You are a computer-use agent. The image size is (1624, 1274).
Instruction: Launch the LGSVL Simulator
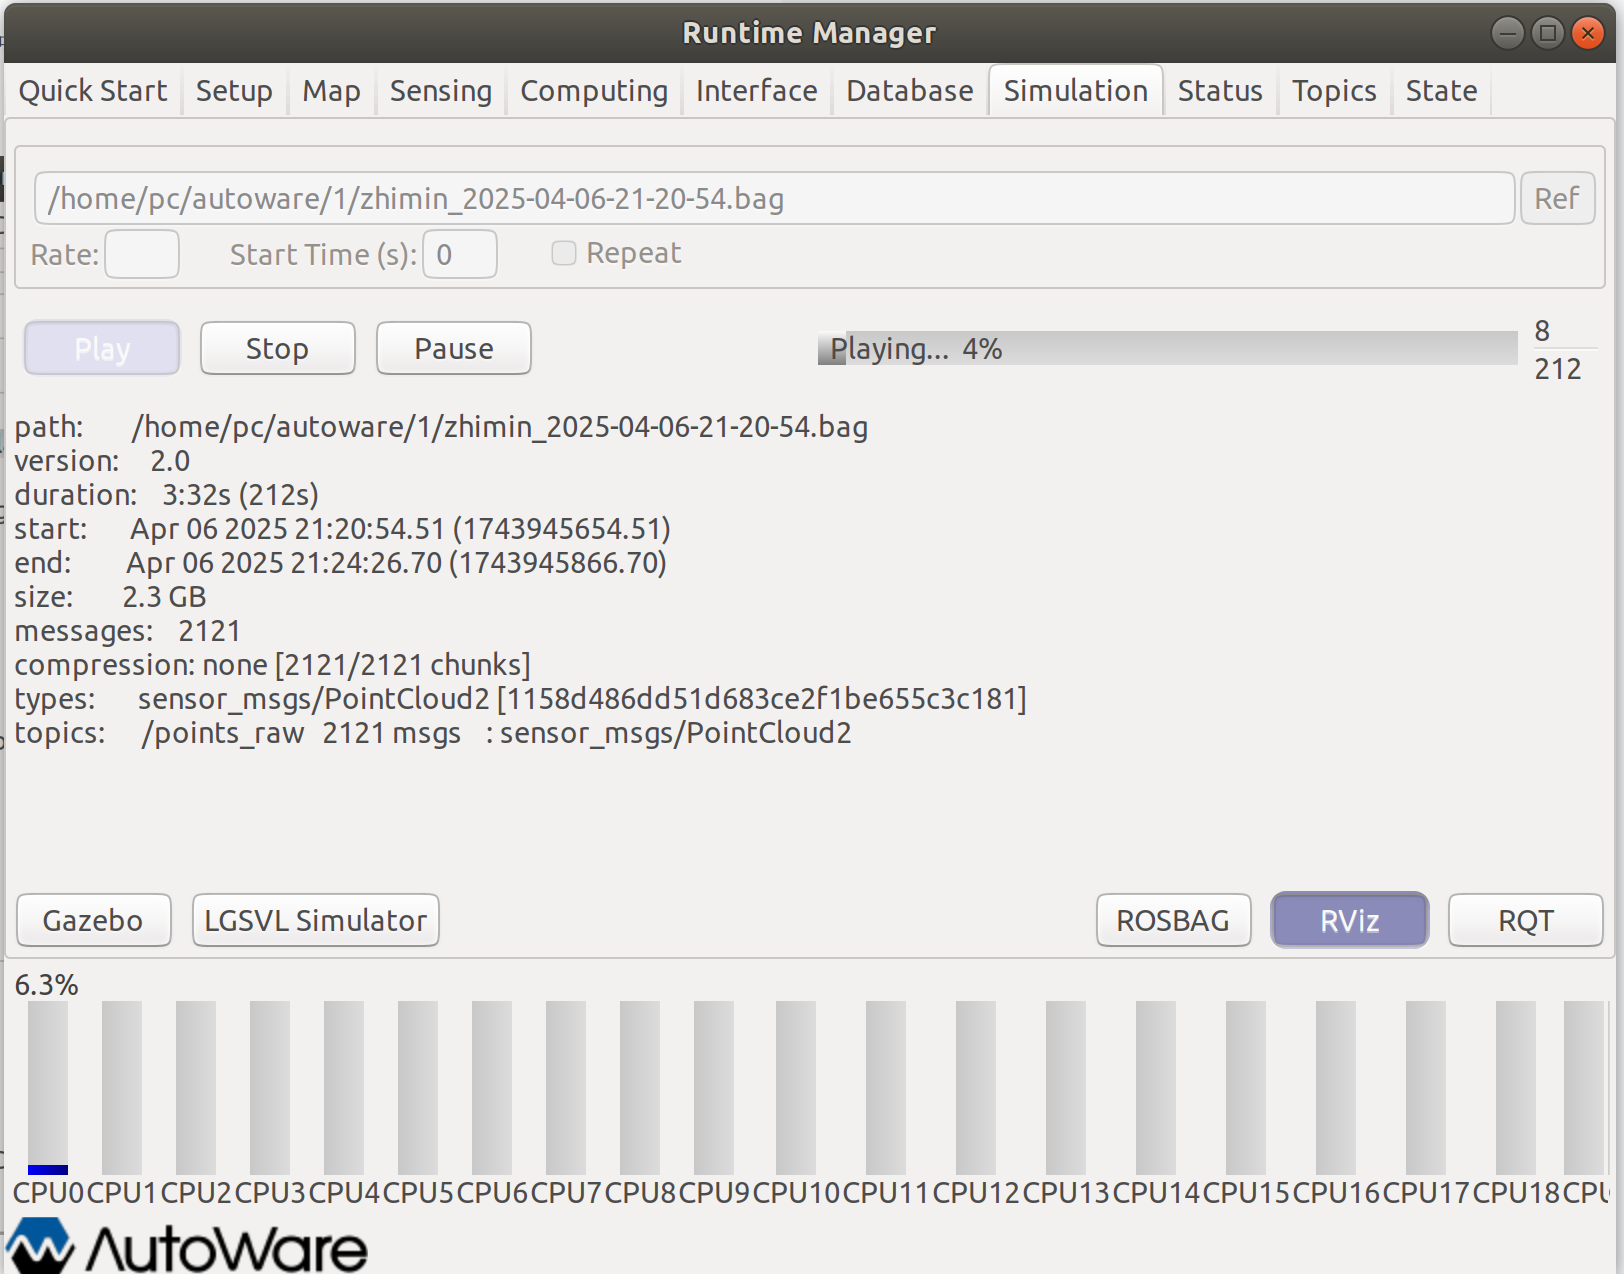coord(315,920)
